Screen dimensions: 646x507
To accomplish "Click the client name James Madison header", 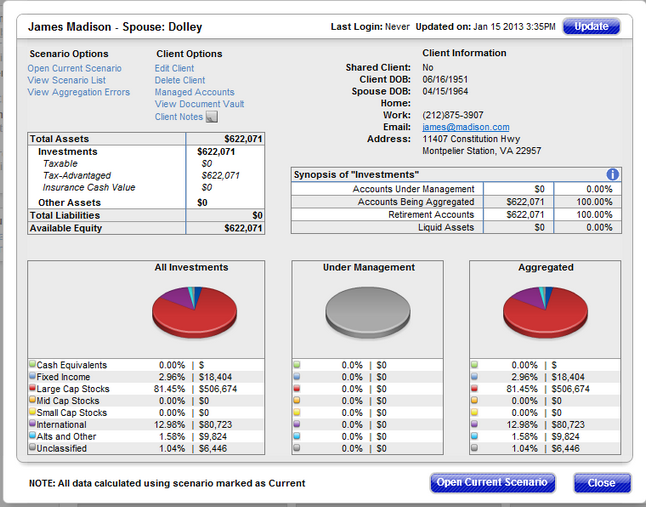I will point(69,27).
